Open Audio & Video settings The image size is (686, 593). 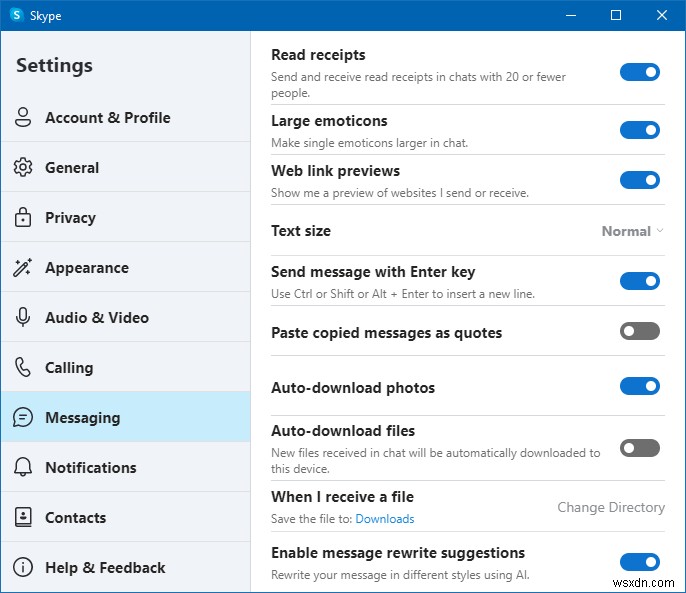pos(126,317)
